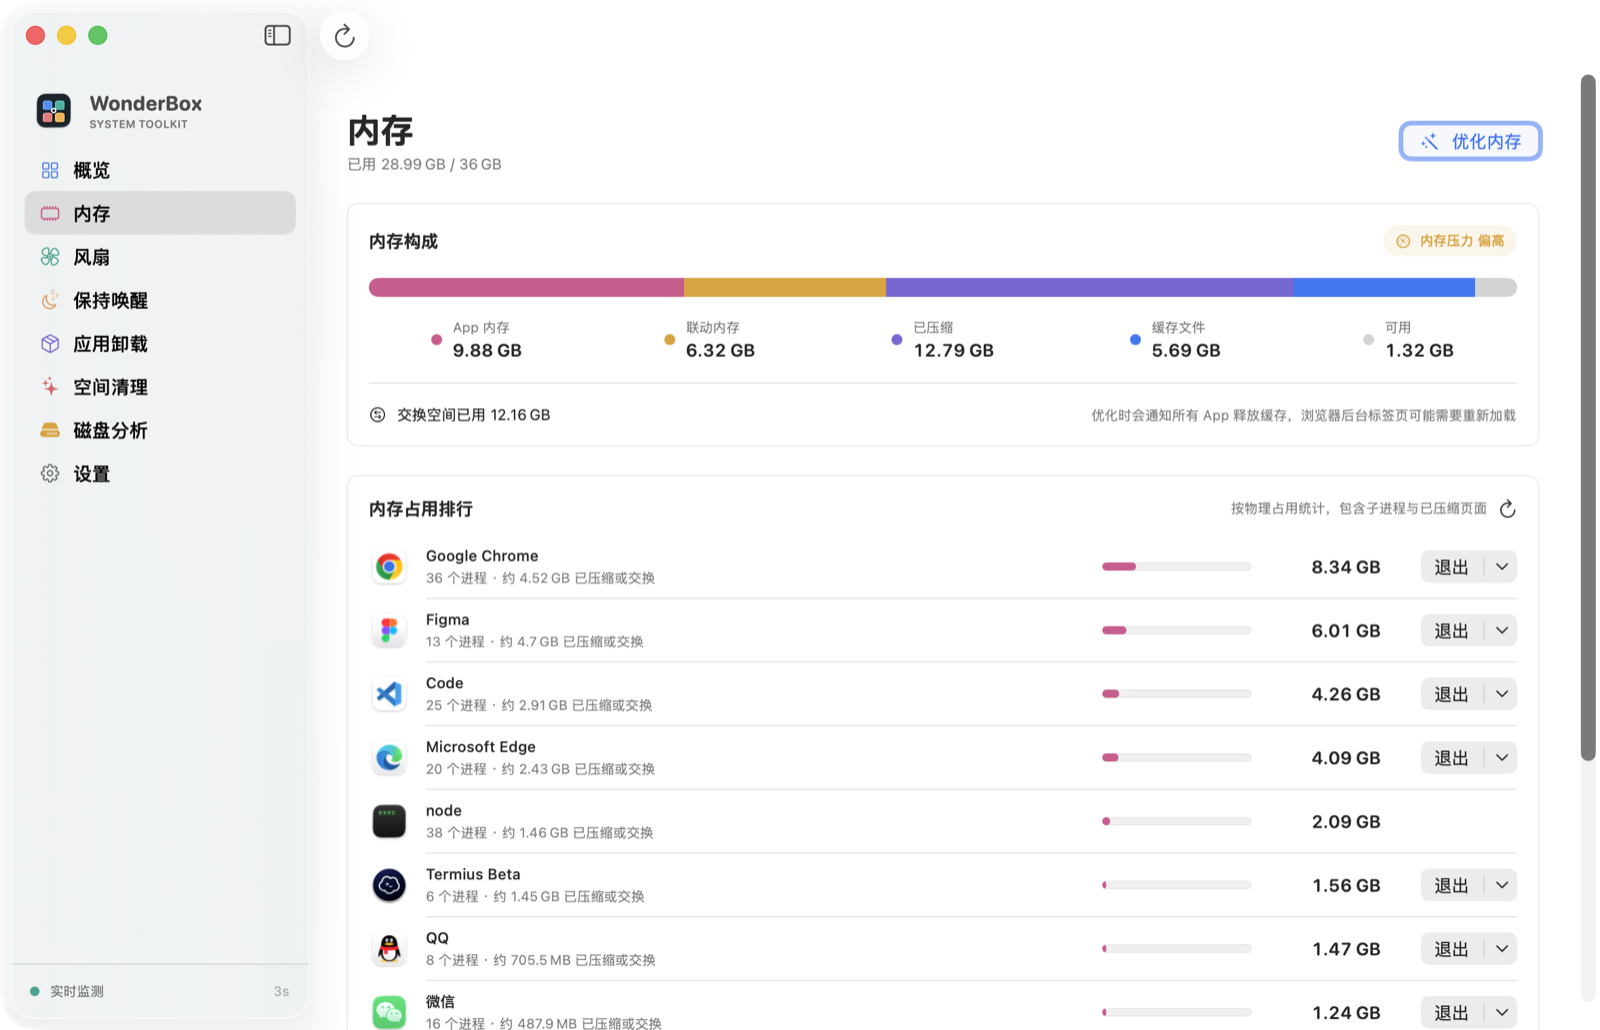Expand Microsoft Edge quit options chevron
The image size is (1600, 1030).
[1501, 758]
